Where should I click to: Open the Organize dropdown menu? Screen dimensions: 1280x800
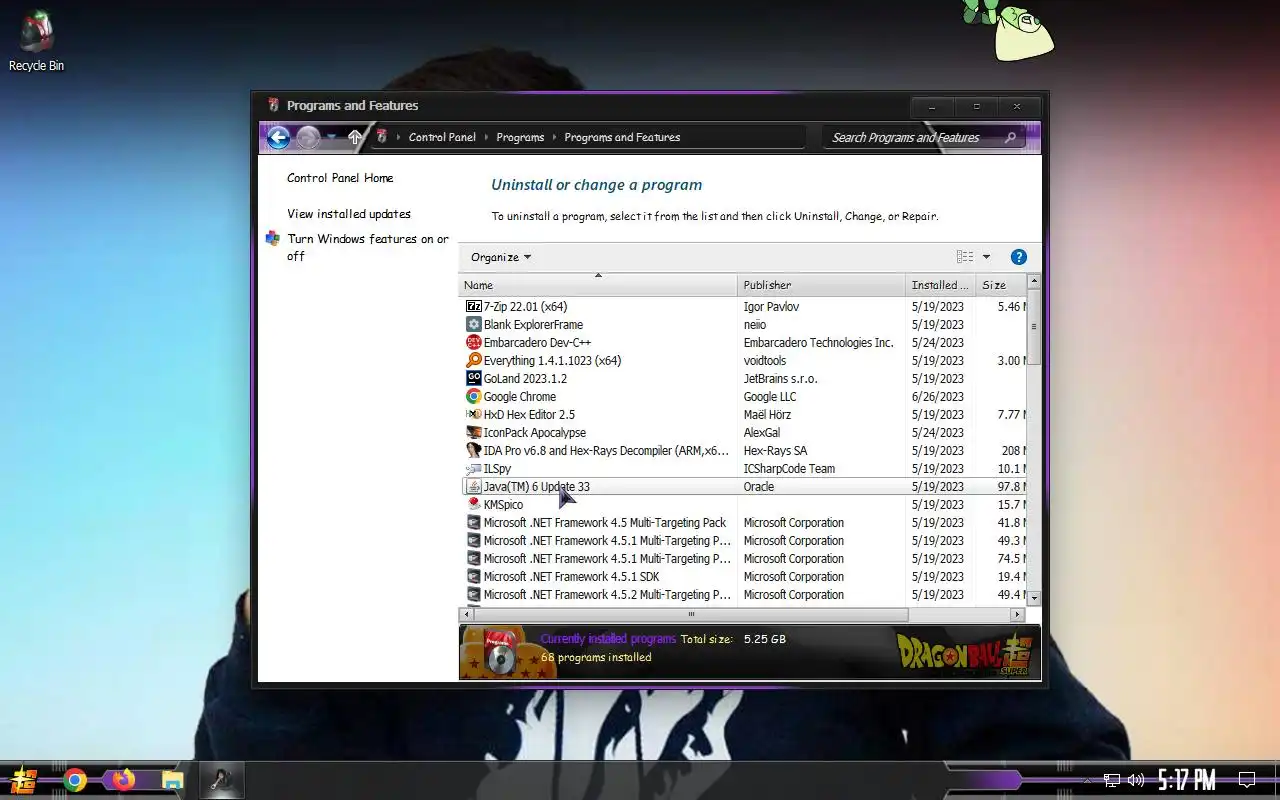pos(501,257)
